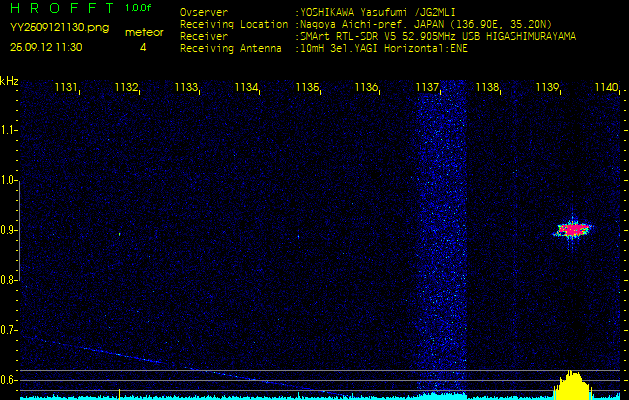Click the 0.7 kHz frequency tick label
This screenshot has width=629, height=400.
(7, 330)
